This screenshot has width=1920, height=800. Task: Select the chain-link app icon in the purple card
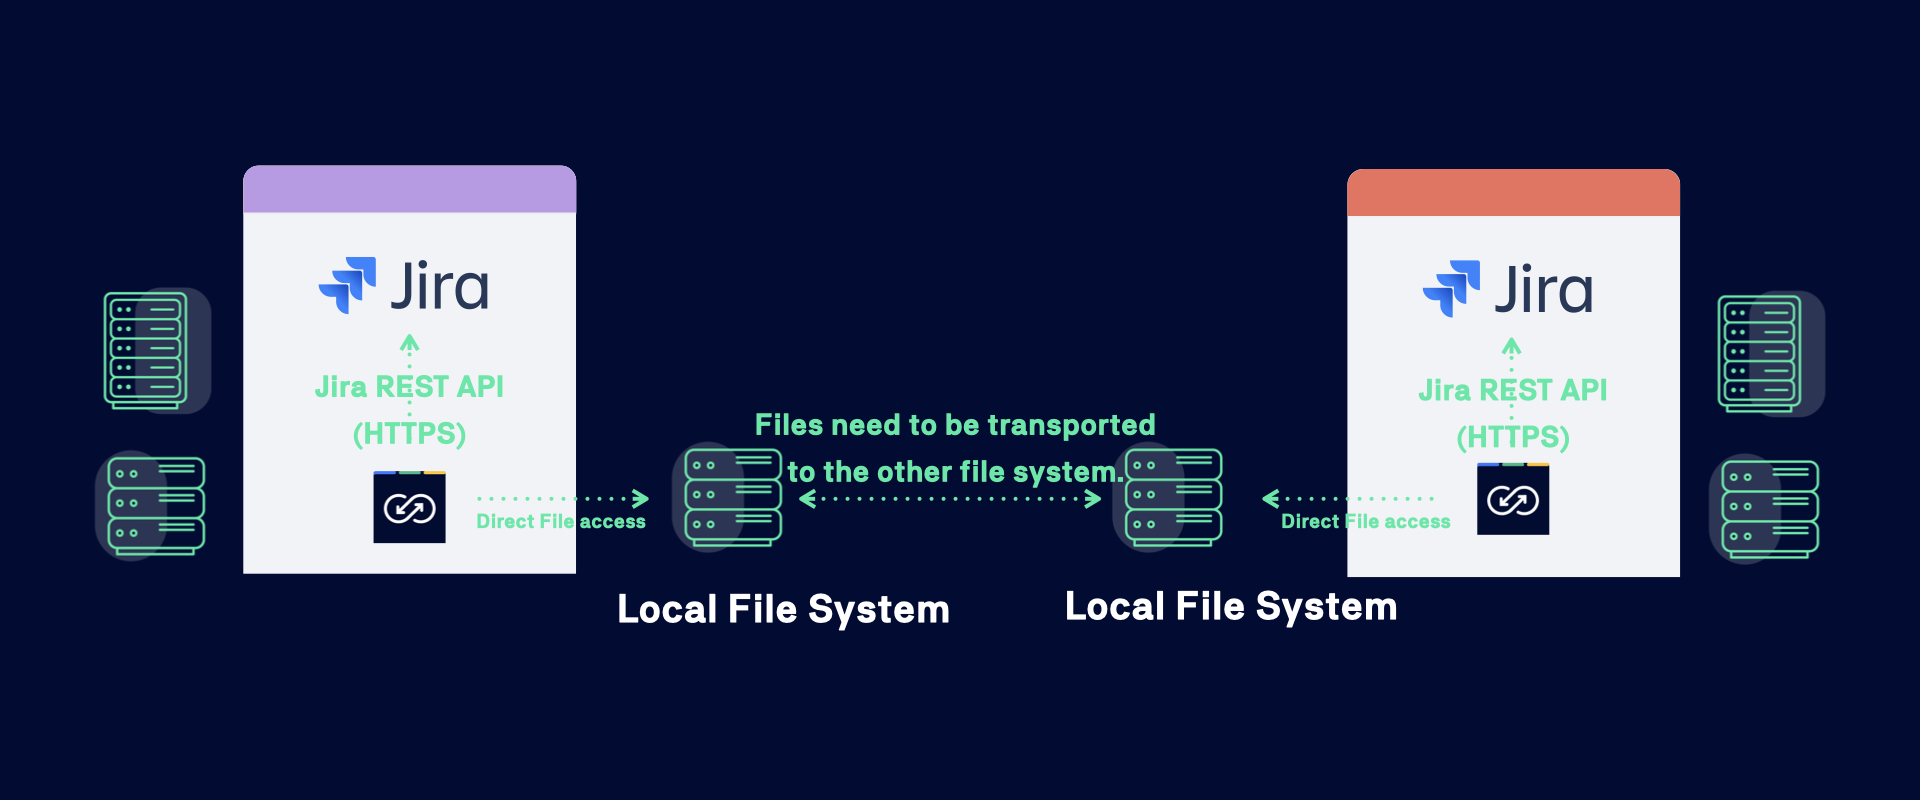[x=409, y=508]
